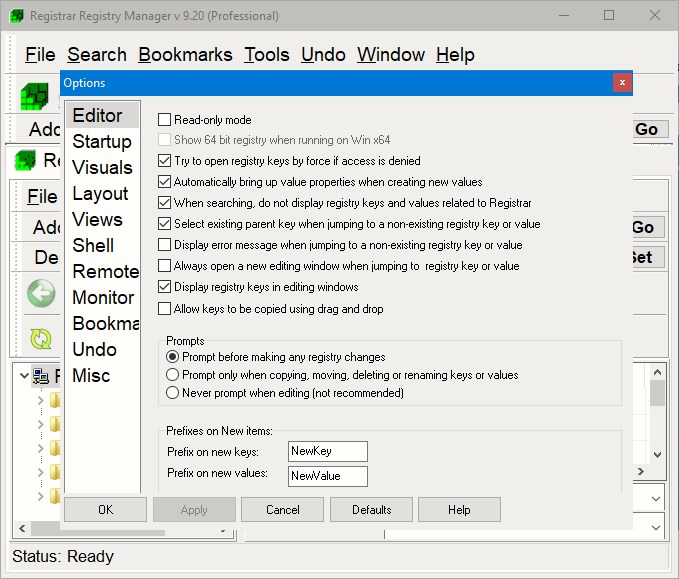Enable the Read-only mode checkbox
The image size is (679, 579).
click(x=165, y=120)
